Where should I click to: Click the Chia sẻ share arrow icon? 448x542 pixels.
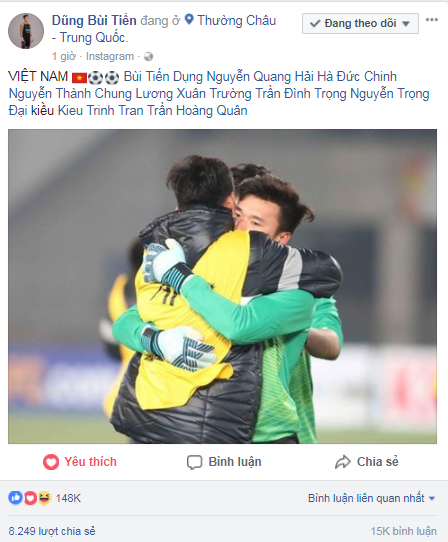click(x=343, y=462)
